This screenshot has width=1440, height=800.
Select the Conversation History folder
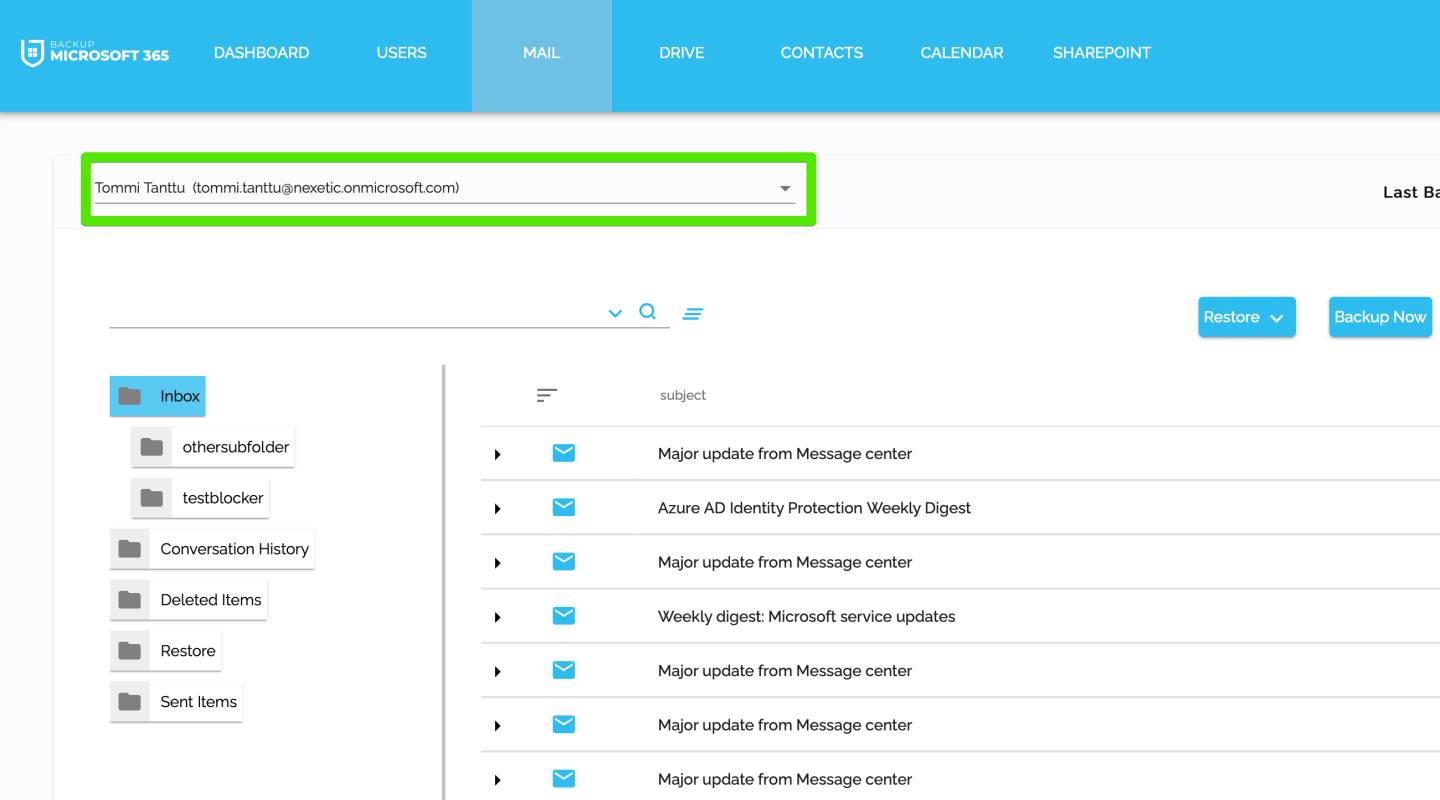click(212, 549)
